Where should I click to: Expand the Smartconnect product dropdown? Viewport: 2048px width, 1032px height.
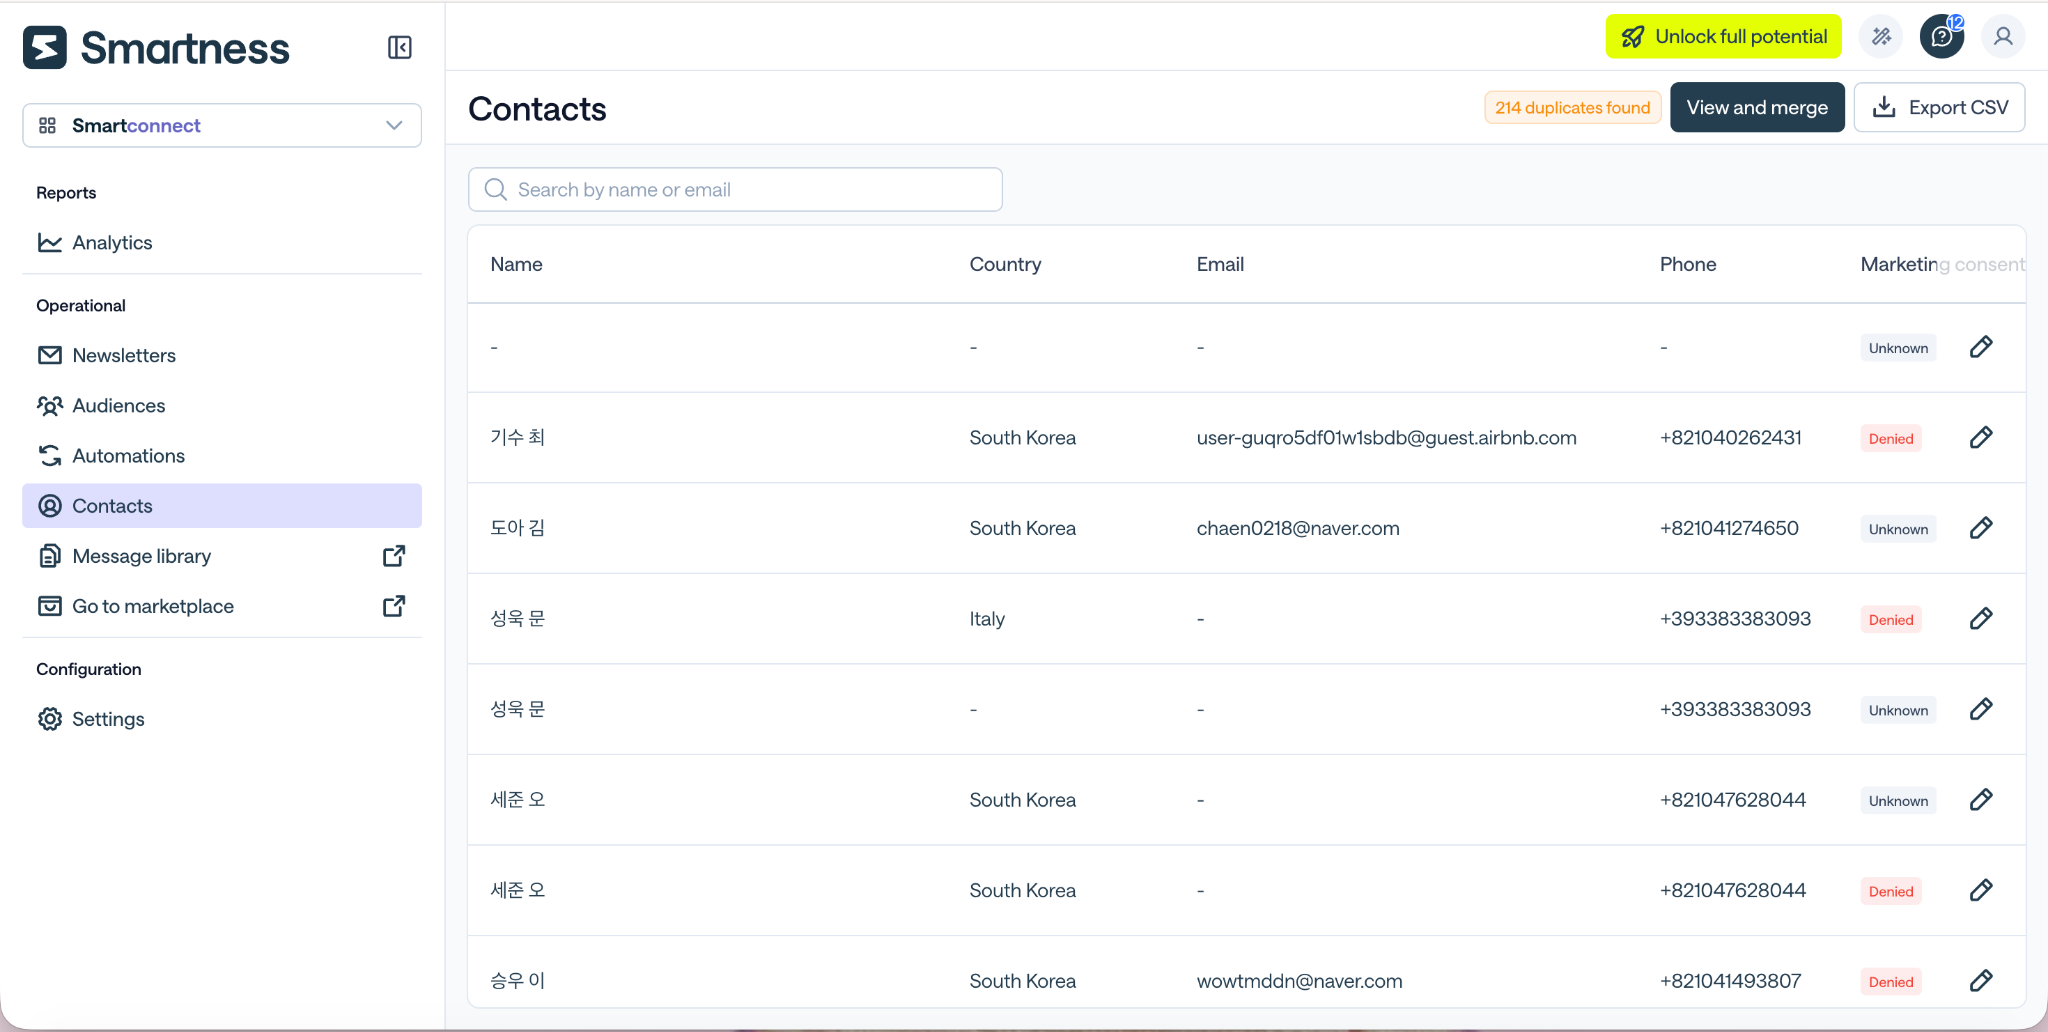click(x=222, y=125)
